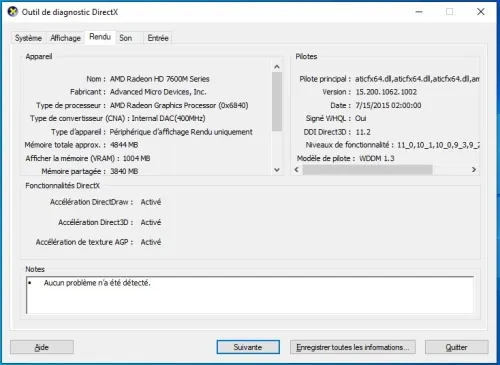The width and height of the screenshot is (500, 365).
Task: Click the Type de processeur label
Action: pyautogui.click(x=71, y=105)
